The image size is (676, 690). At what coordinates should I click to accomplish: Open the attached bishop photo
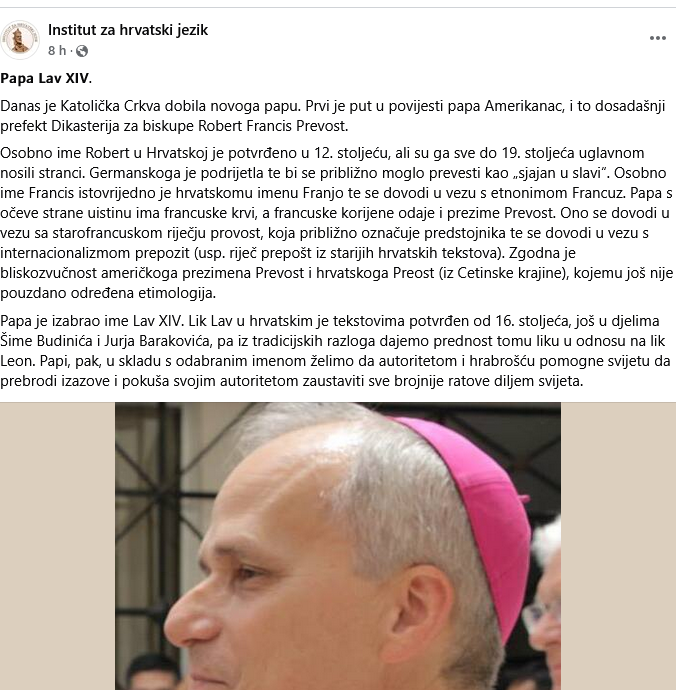338,546
